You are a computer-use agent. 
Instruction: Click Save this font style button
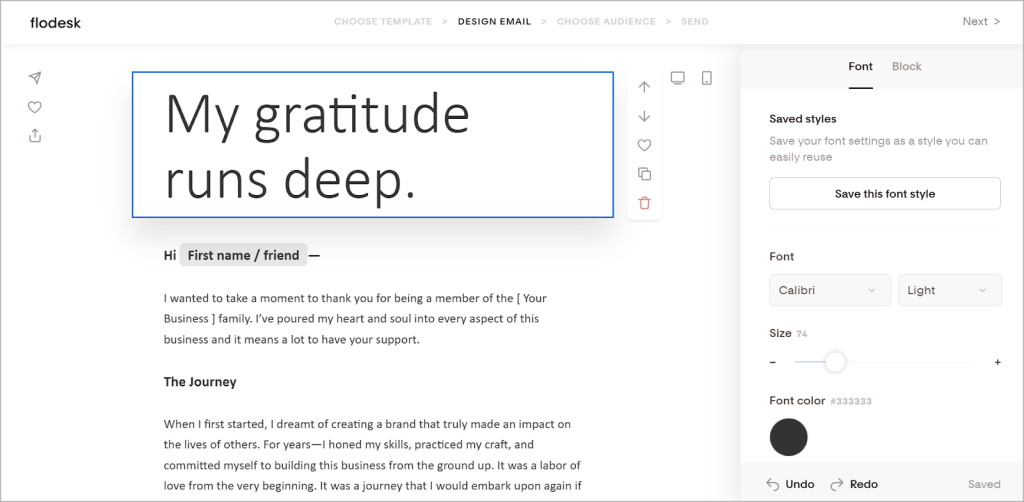pyautogui.click(x=884, y=194)
